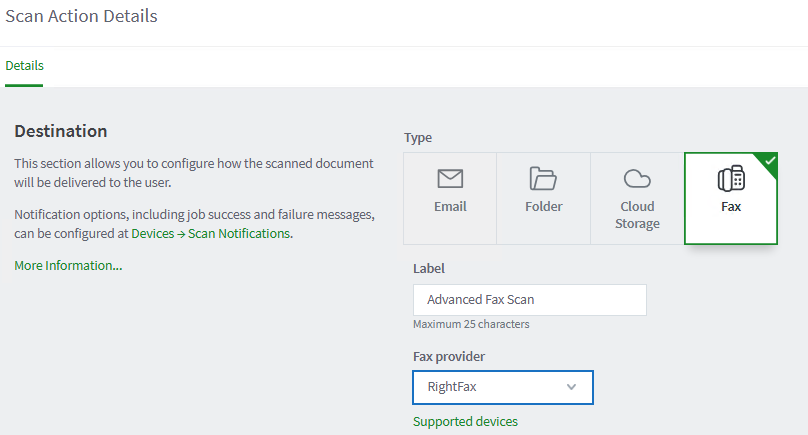Click the green checkmark on Fax tile

(x=769, y=160)
